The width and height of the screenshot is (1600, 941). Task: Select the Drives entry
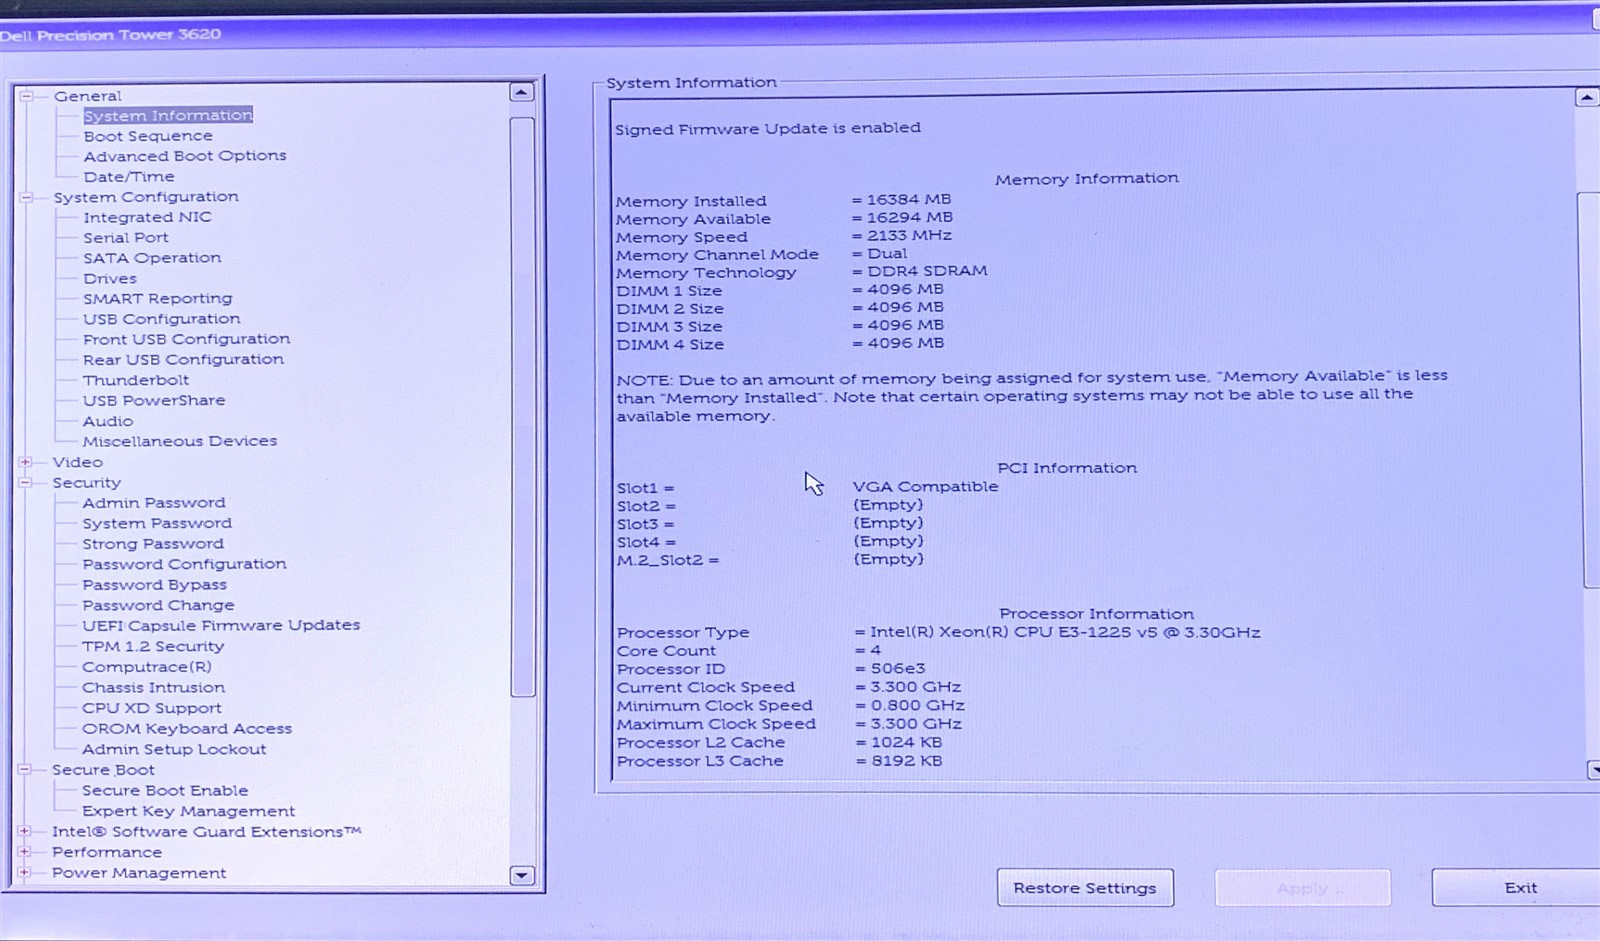tap(110, 279)
